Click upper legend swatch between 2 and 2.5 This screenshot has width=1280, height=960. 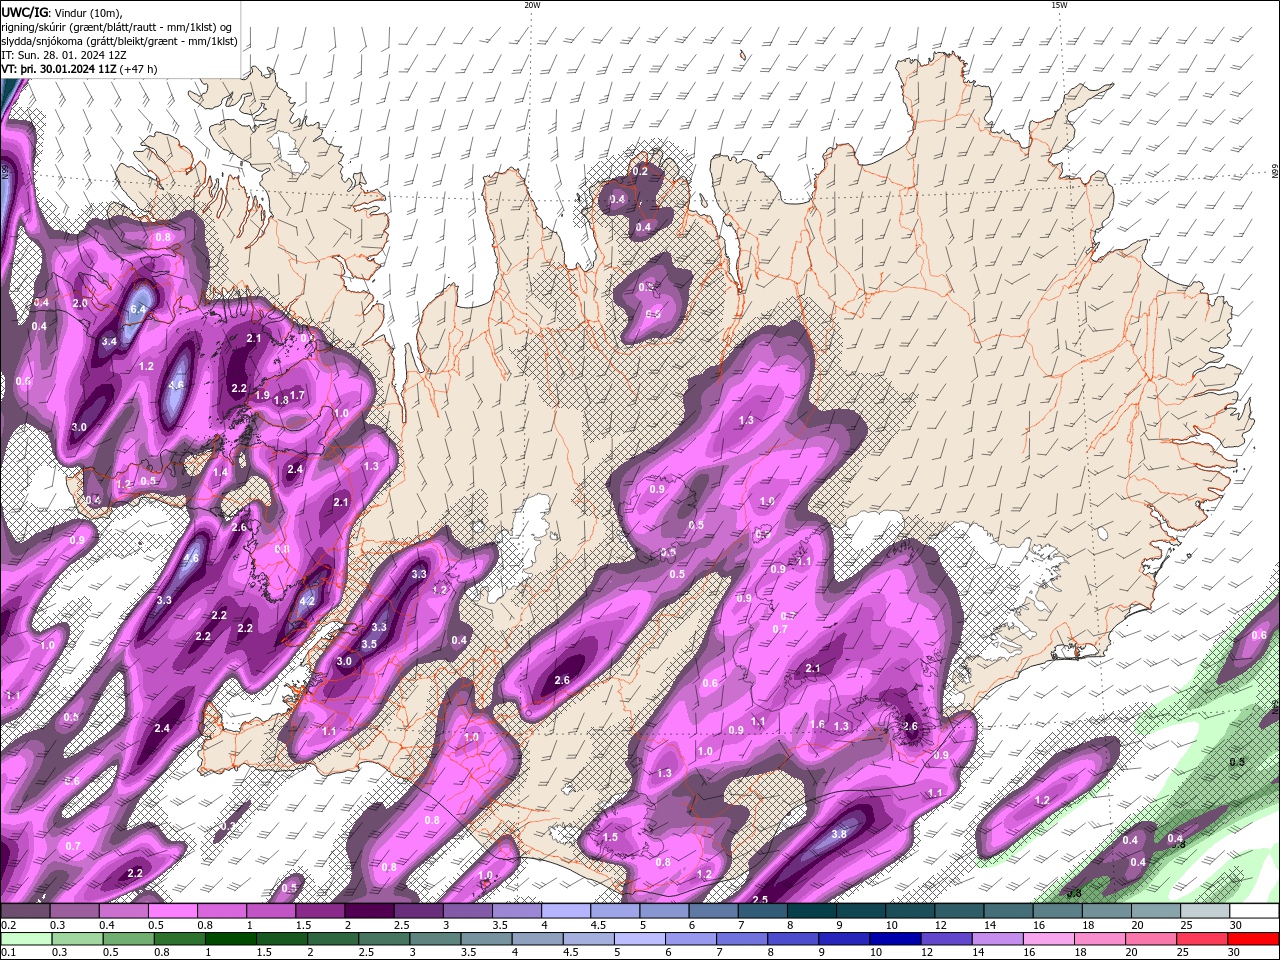pyautogui.click(x=369, y=911)
